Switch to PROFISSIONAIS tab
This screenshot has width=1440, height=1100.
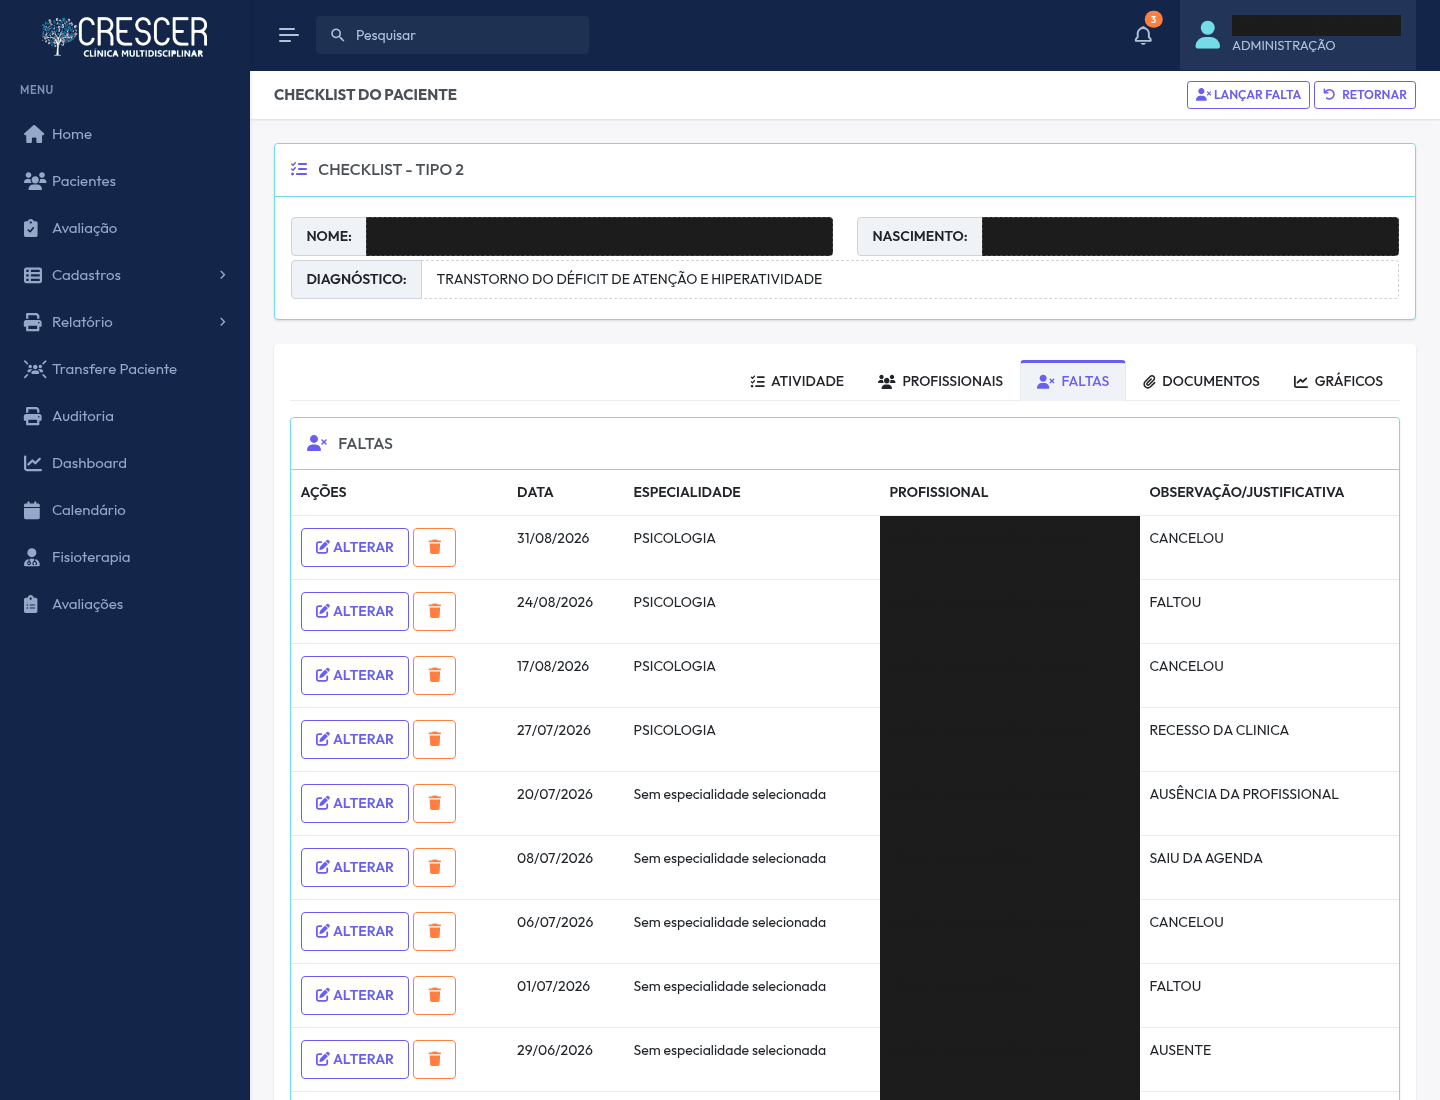(x=940, y=381)
